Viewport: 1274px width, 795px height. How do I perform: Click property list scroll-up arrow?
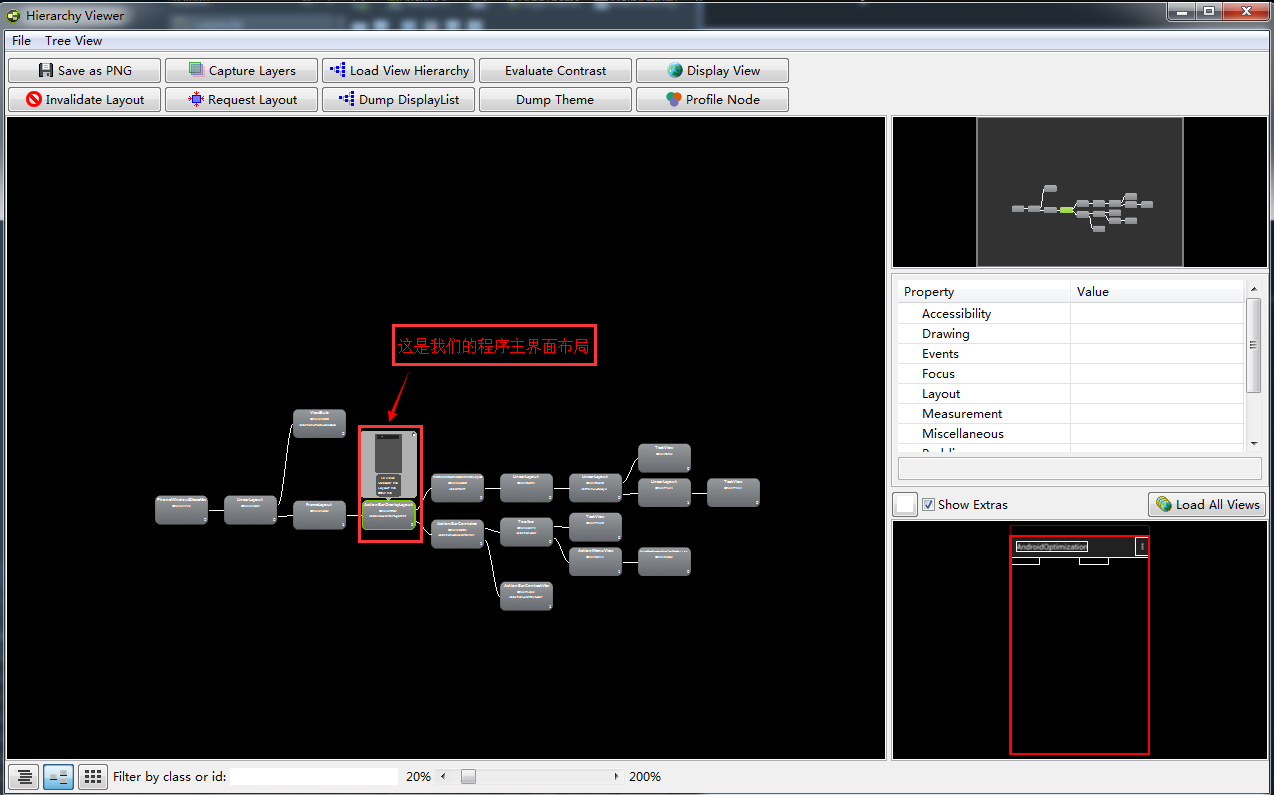point(1254,289)
